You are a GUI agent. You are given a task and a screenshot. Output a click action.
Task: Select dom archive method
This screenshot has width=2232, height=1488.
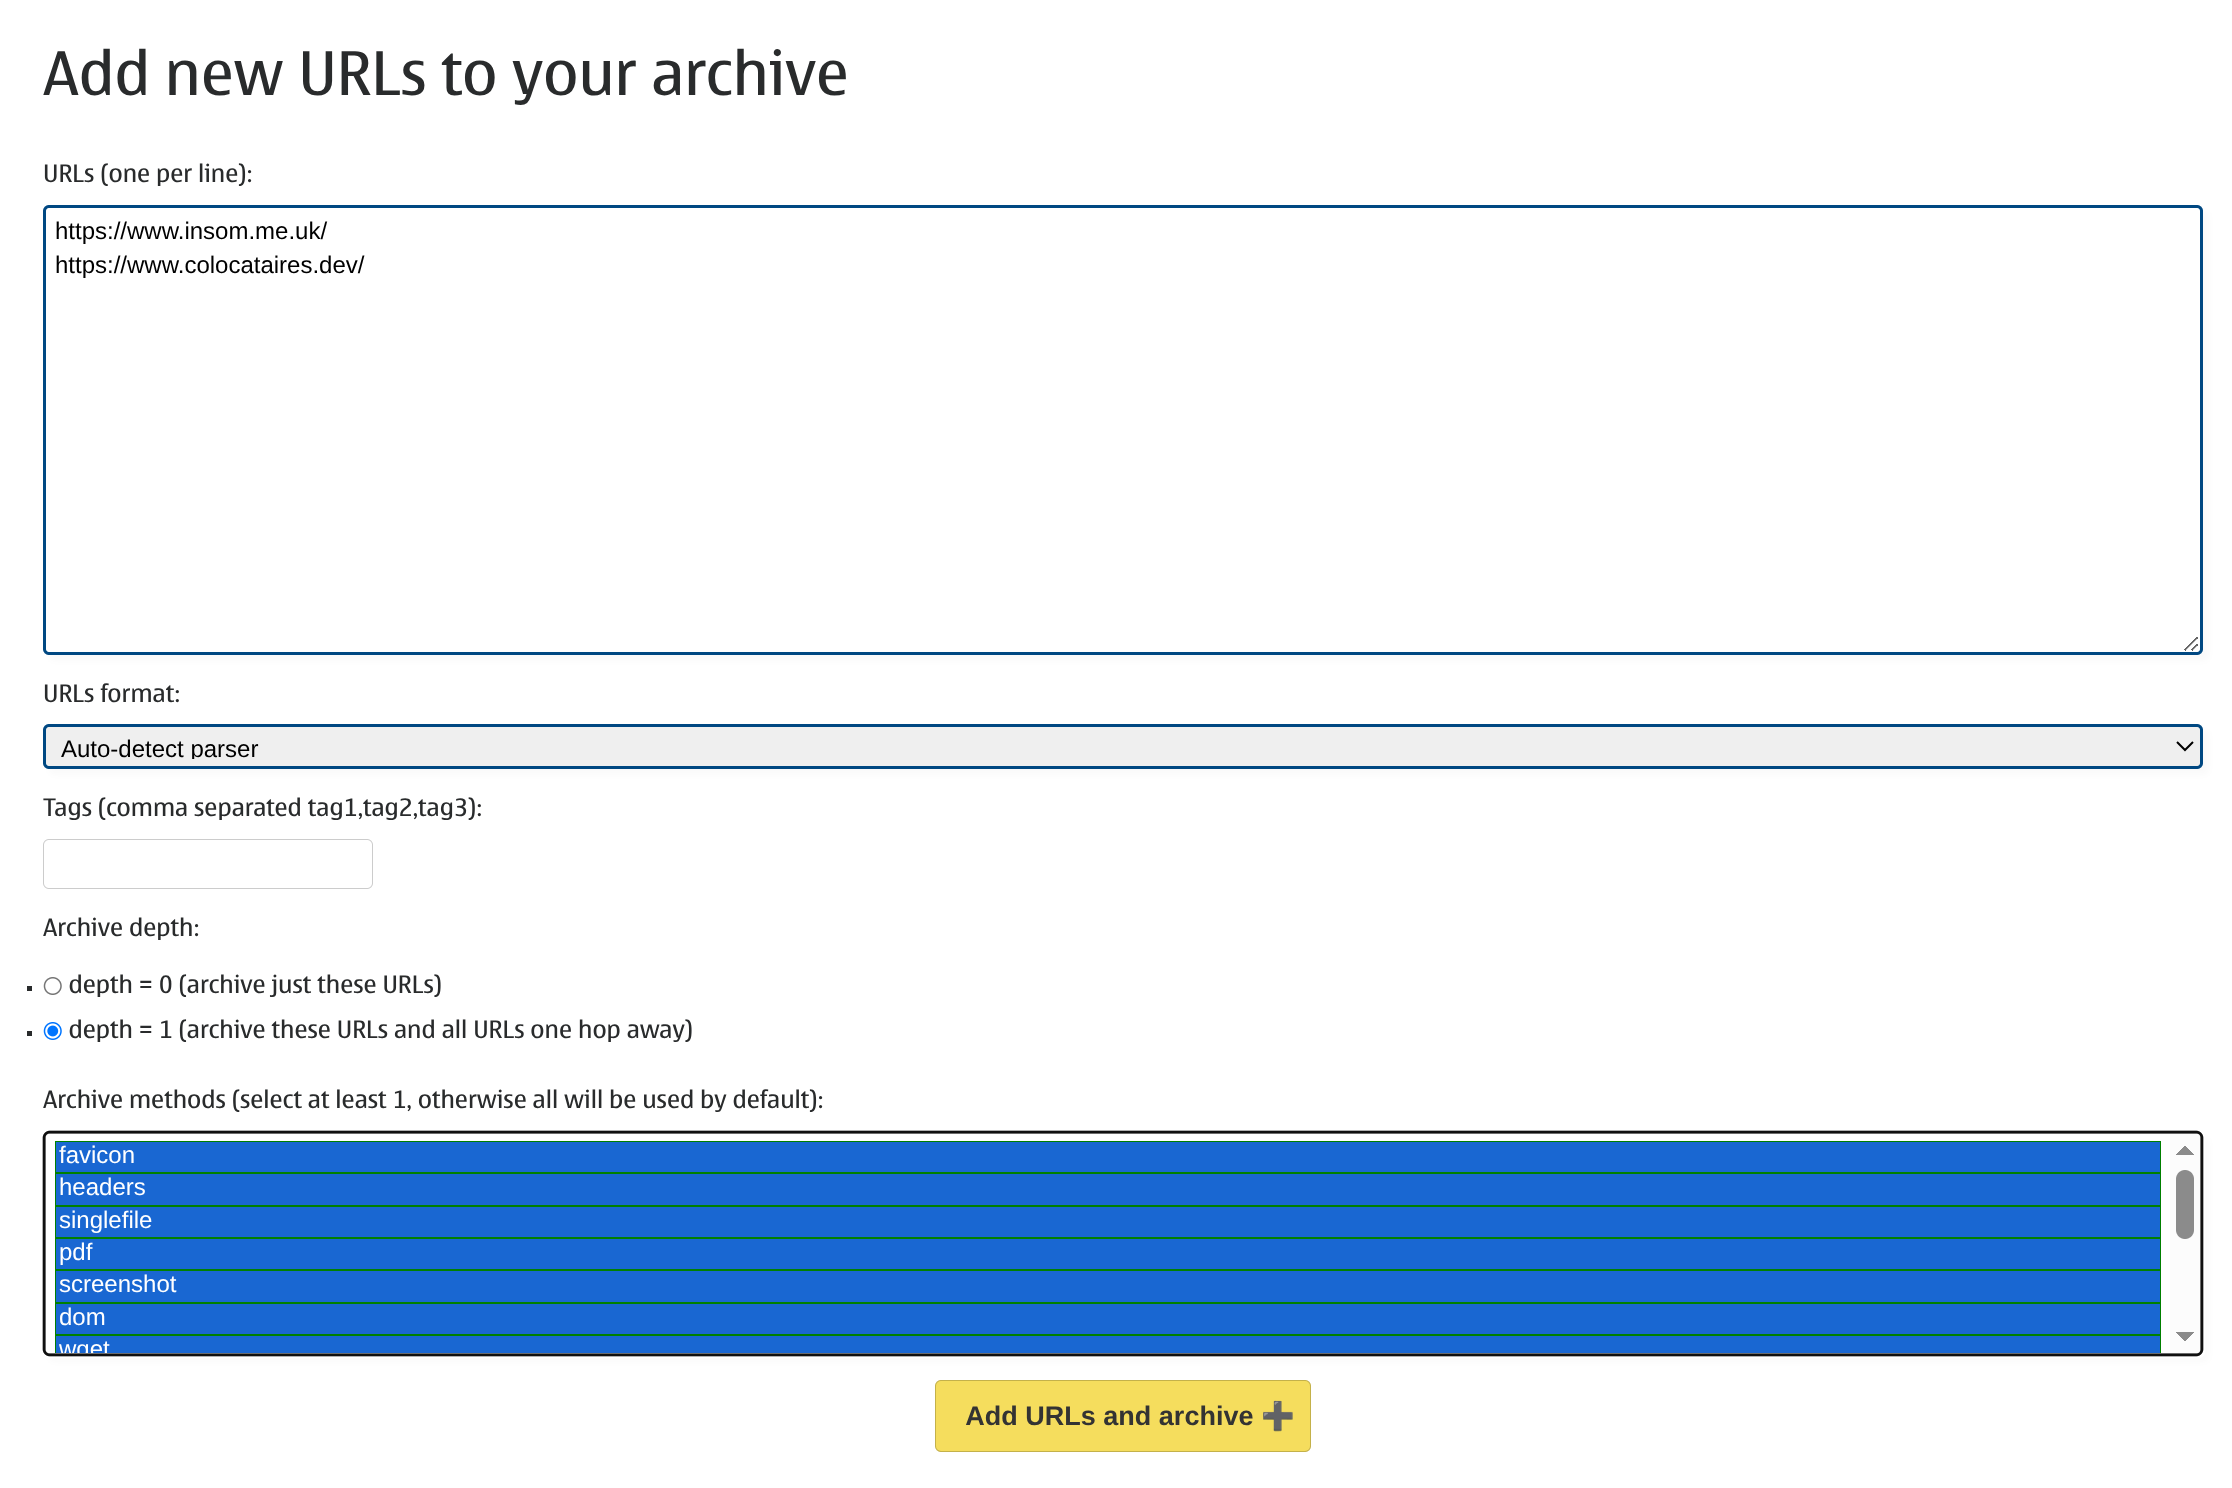tap(82, 1318)
